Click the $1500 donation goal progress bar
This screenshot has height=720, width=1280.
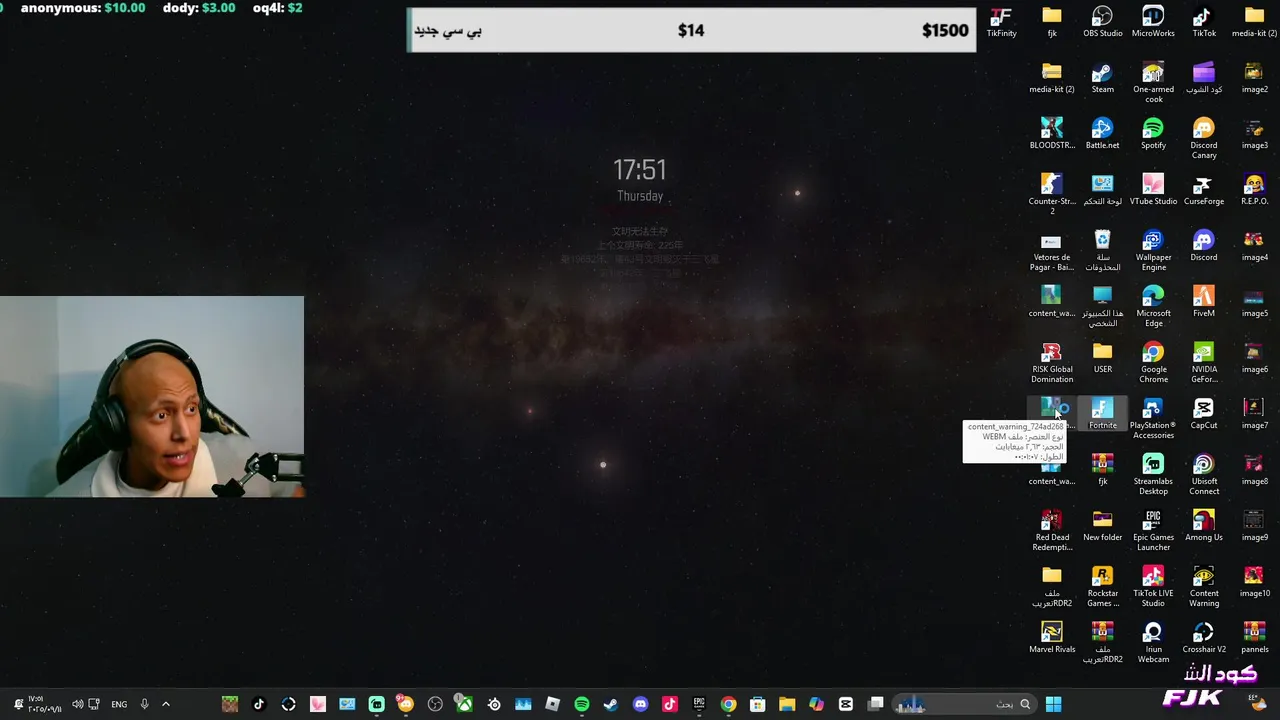691,30
